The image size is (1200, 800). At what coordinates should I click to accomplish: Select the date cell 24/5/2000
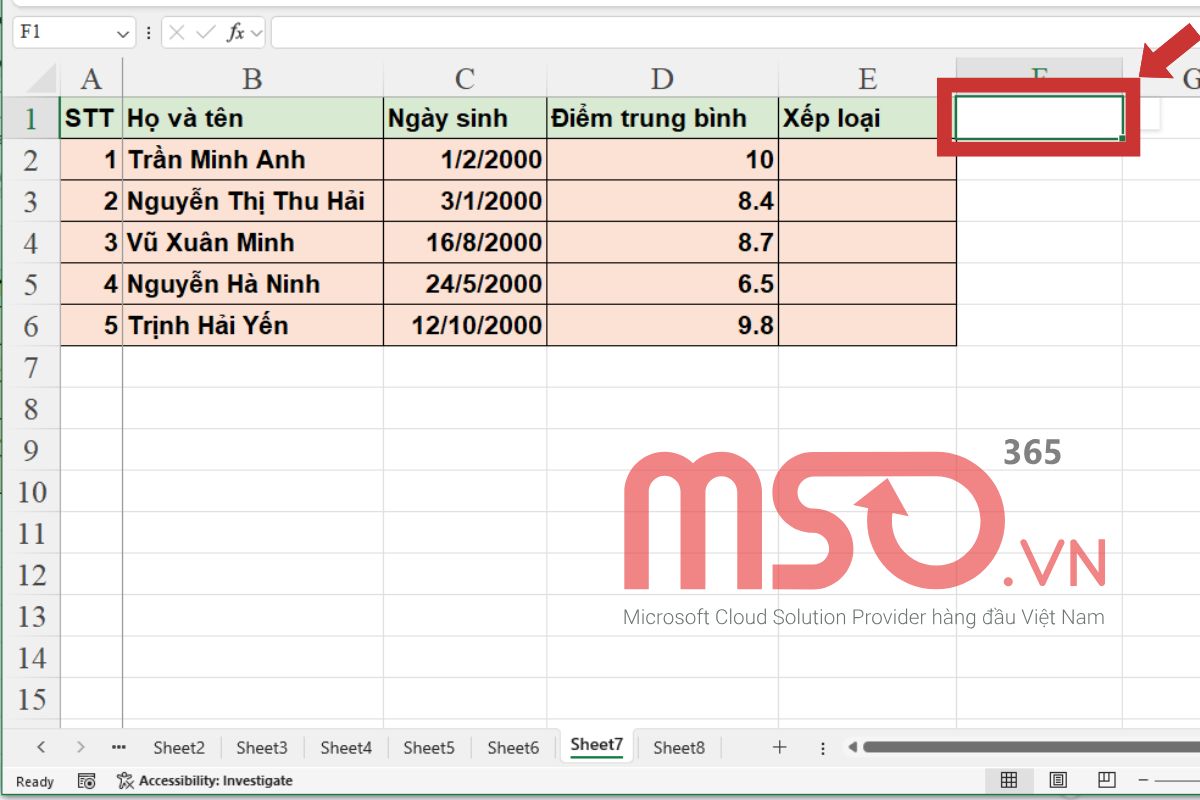click(465, 284)
